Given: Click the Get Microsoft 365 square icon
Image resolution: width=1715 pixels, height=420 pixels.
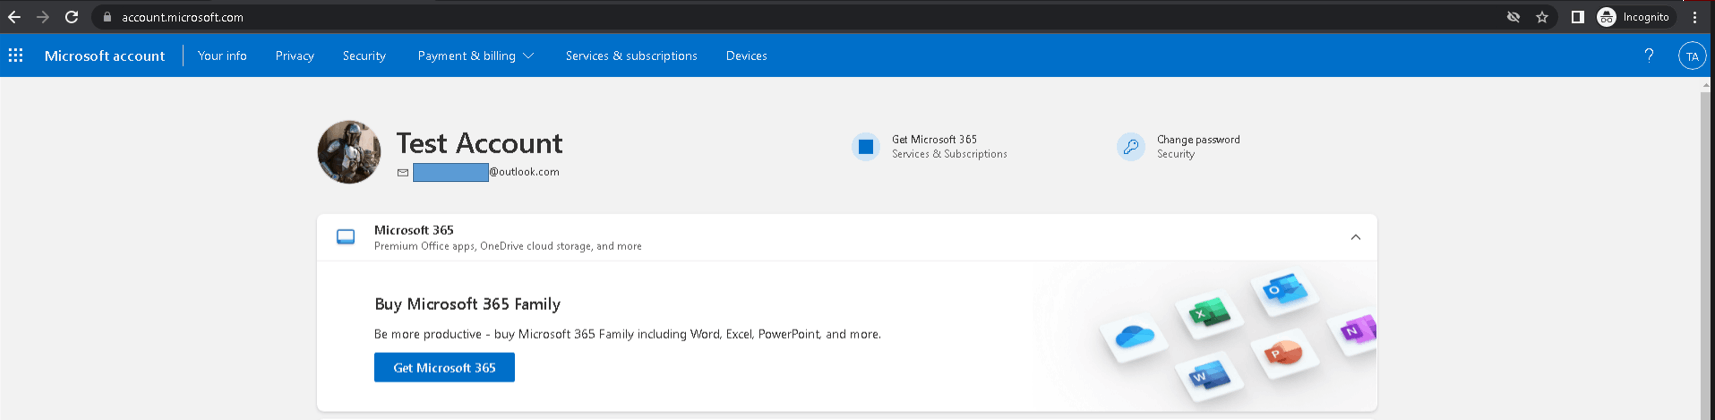Looking at the screenshot, I should [866, 147].
